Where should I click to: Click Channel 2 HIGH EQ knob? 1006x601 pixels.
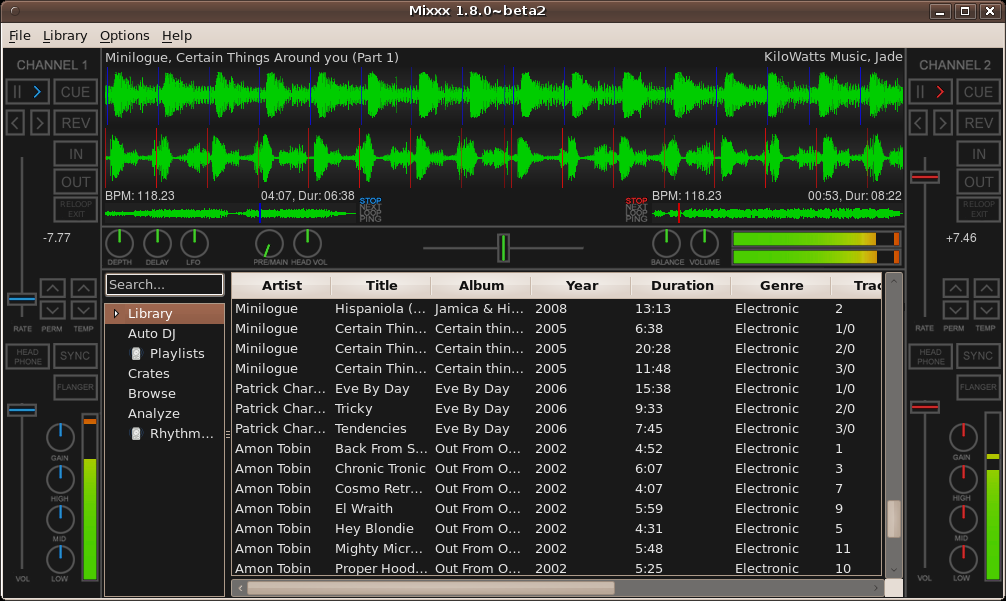click(x=963, y=479)
